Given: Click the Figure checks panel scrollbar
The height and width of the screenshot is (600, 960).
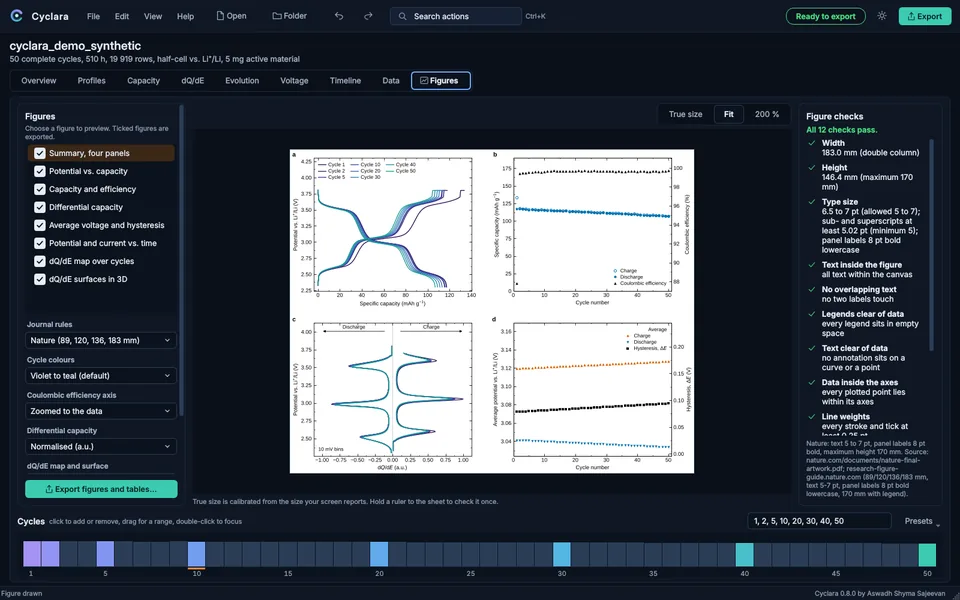Looking at the screenshot, I should [x=932, y=245].
